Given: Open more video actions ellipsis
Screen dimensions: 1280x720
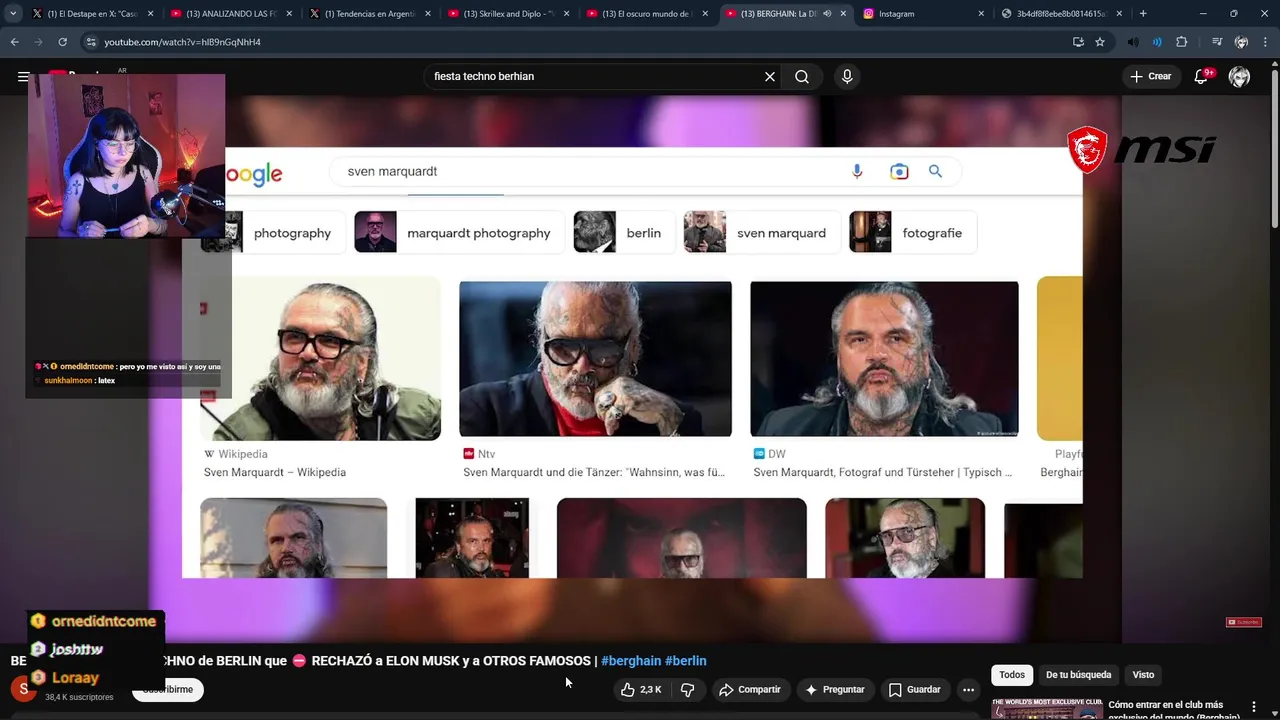Looking at the screenshot, I should 968,689.
